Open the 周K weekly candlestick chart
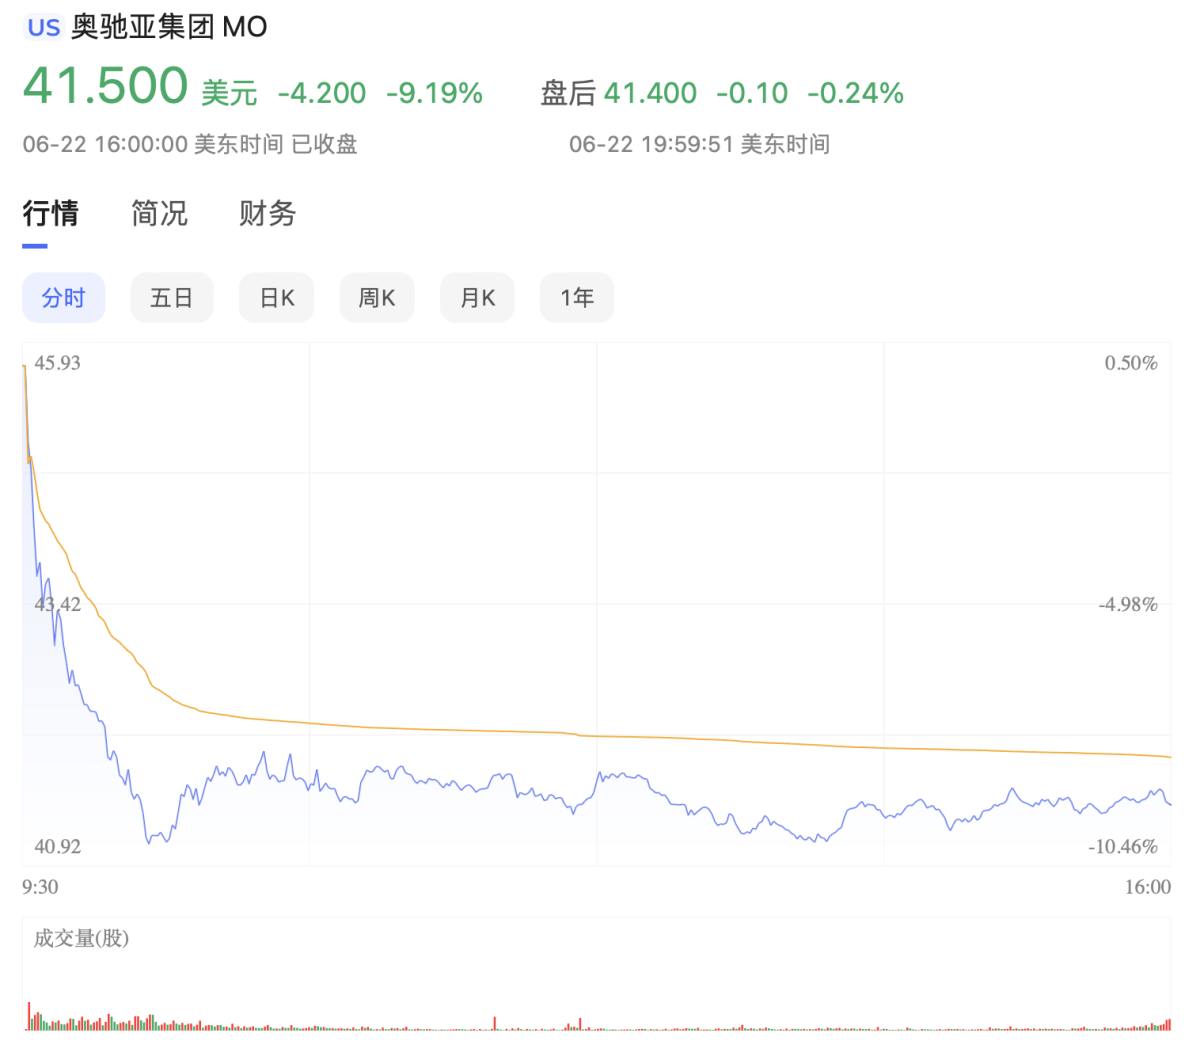 click(x=376, y=297)
